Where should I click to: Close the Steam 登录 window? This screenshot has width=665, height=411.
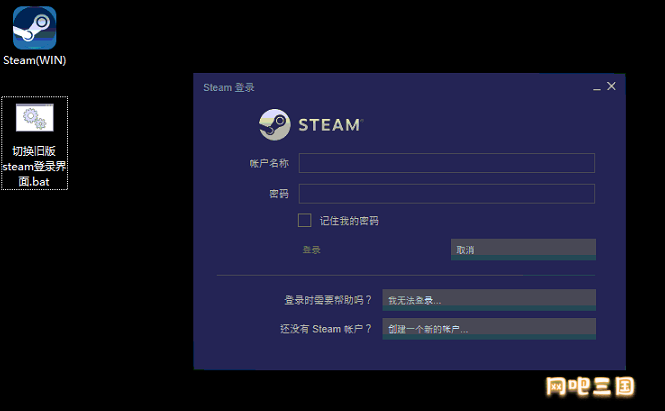pos(611,86)
